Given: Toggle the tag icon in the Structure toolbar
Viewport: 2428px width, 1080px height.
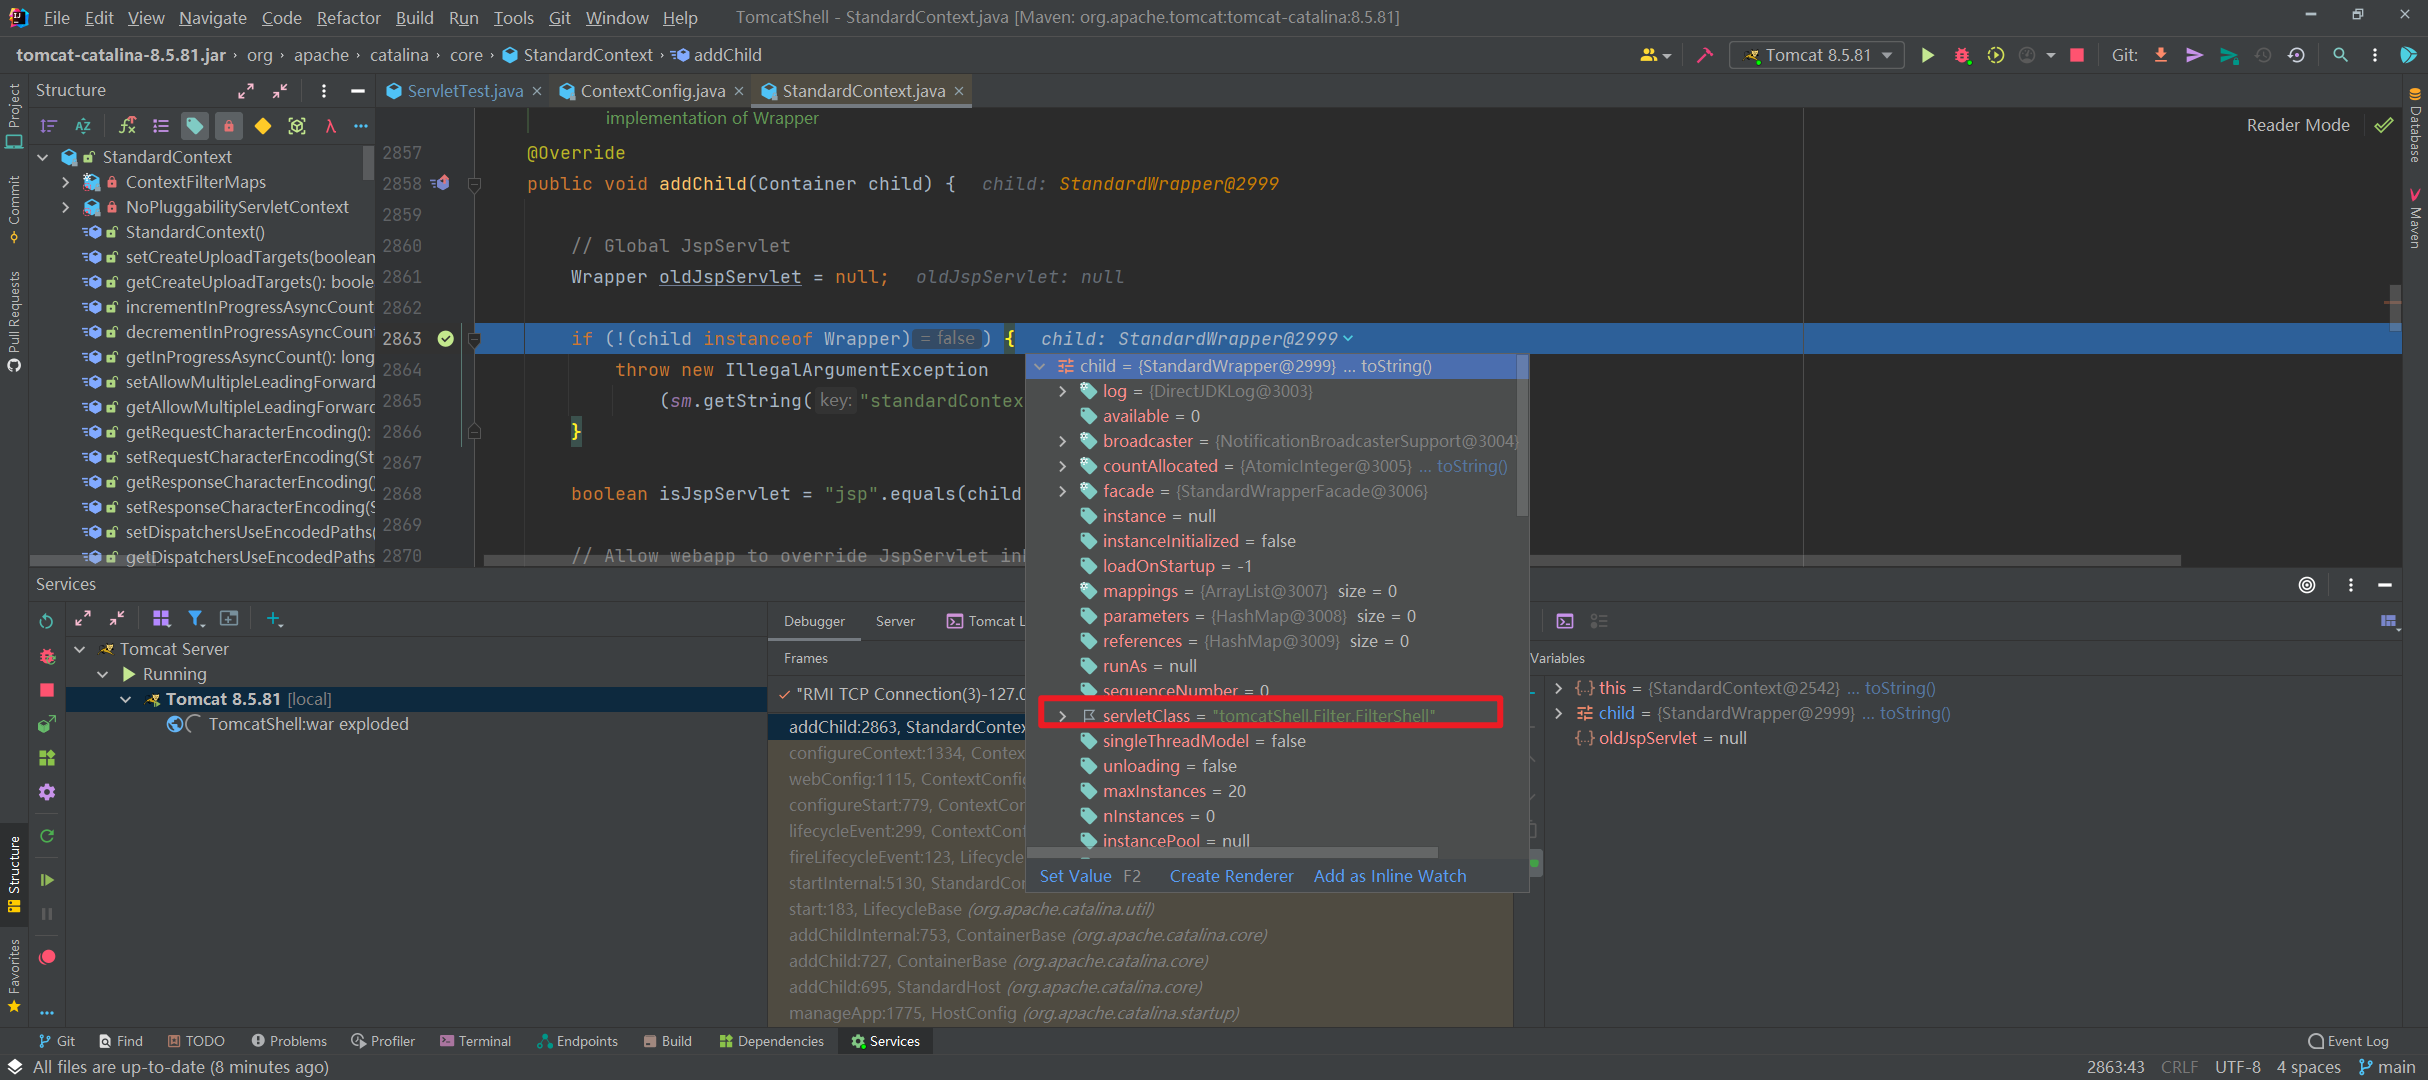Looking at the screenshot, I should [195, 126].
